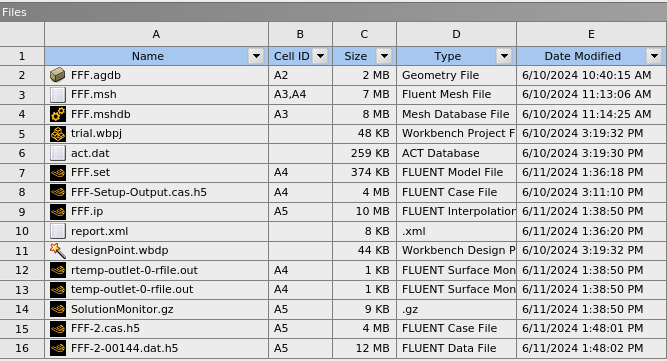Open the Size column filter dropdown
This screenshot has width=667, height=361.
pyautogui.click(x=384, y=56)
